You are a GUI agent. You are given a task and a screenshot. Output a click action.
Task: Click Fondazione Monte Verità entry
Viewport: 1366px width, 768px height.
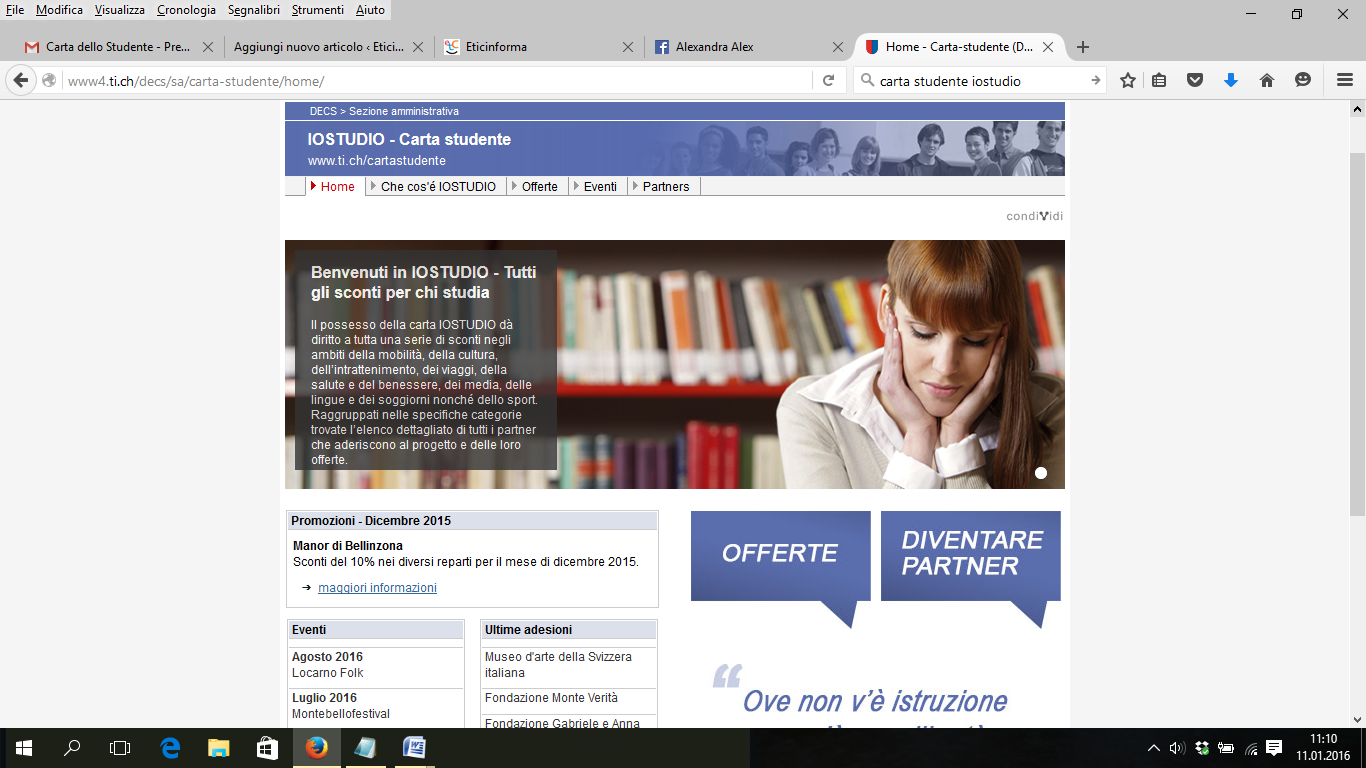pos(551,698)
